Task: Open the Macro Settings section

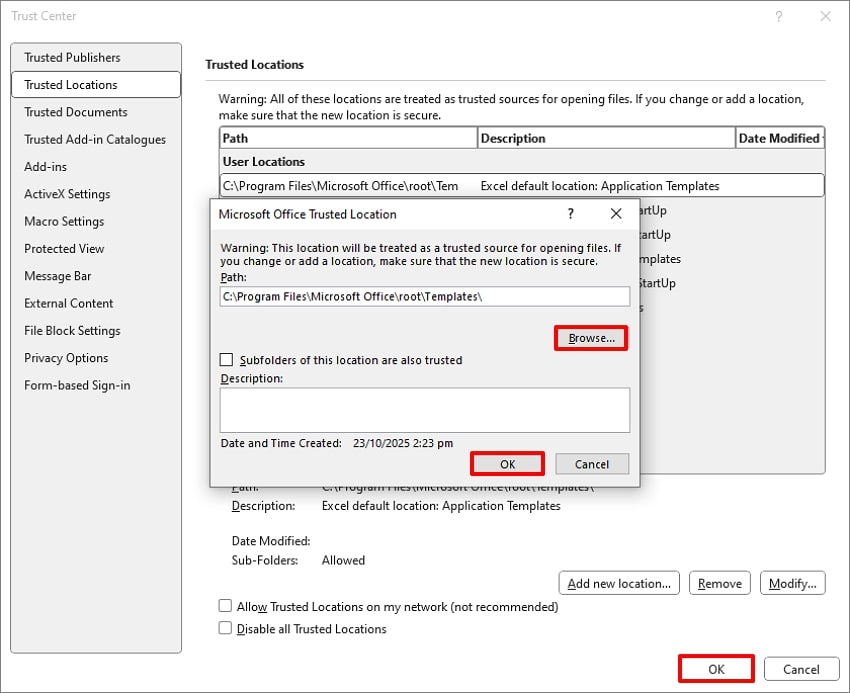Action: pos(66,221)
